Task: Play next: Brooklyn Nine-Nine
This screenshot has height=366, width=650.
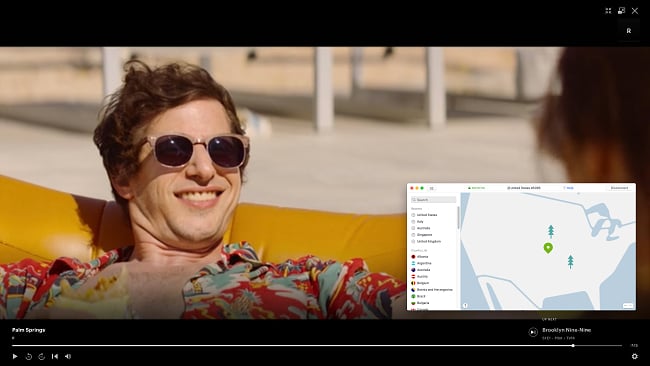Action: click(x=533, y=332)
